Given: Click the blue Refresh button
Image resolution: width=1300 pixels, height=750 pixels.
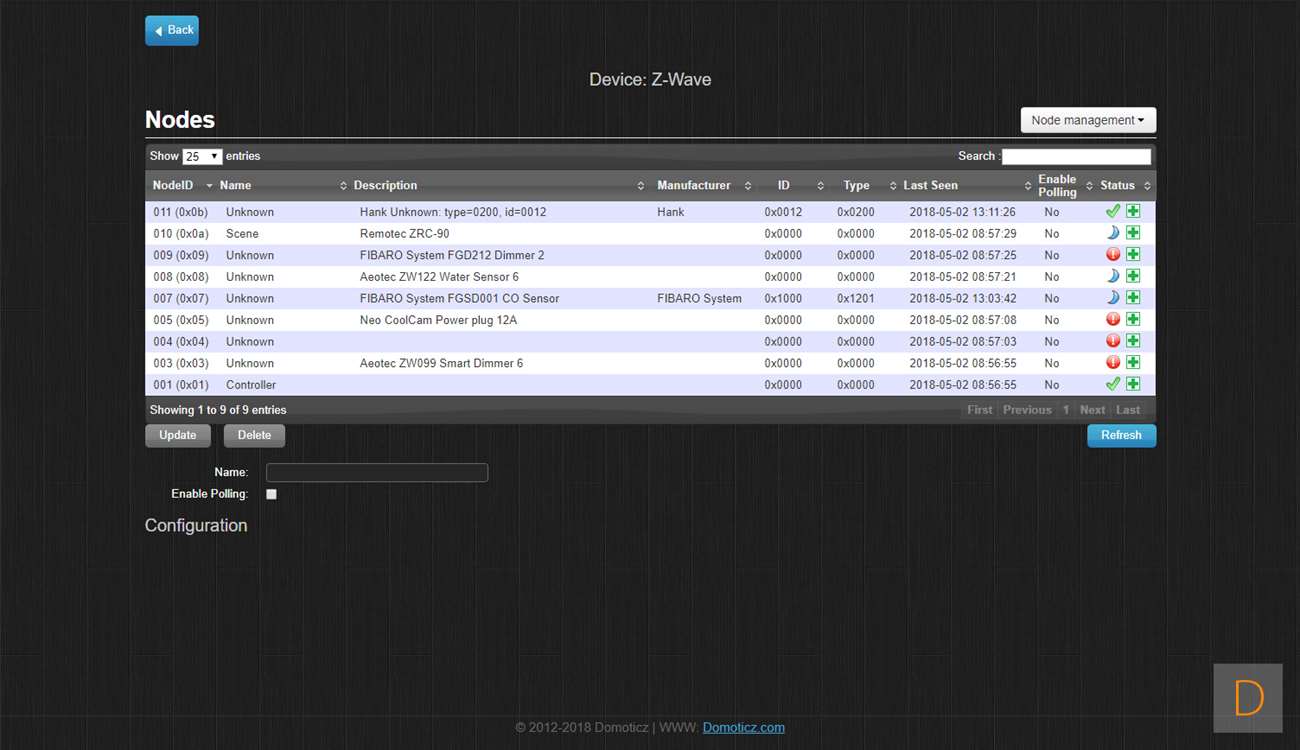Looking at the screenshot, I should click(1121, 435).
